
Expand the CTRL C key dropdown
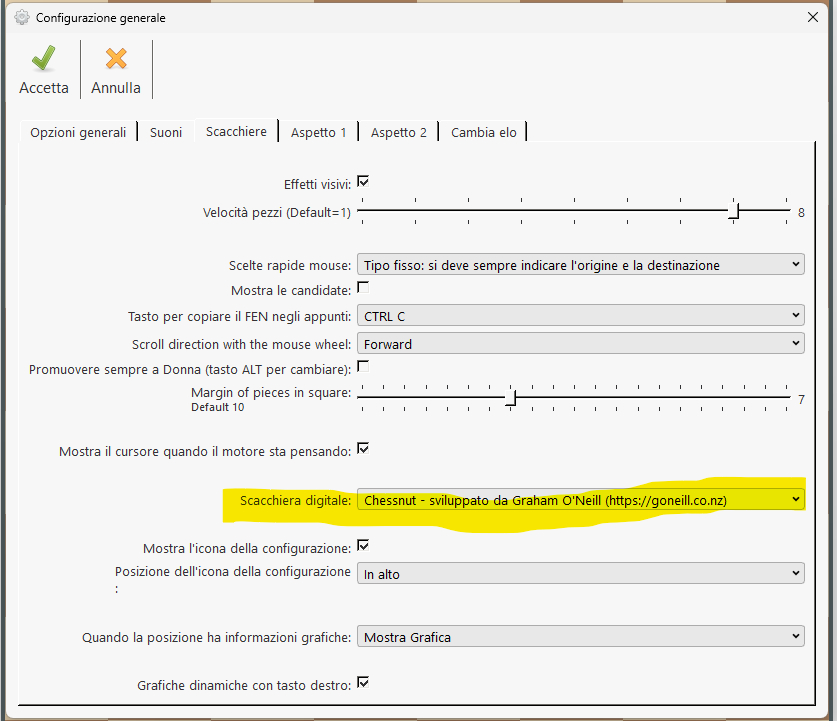pos(580,316)
